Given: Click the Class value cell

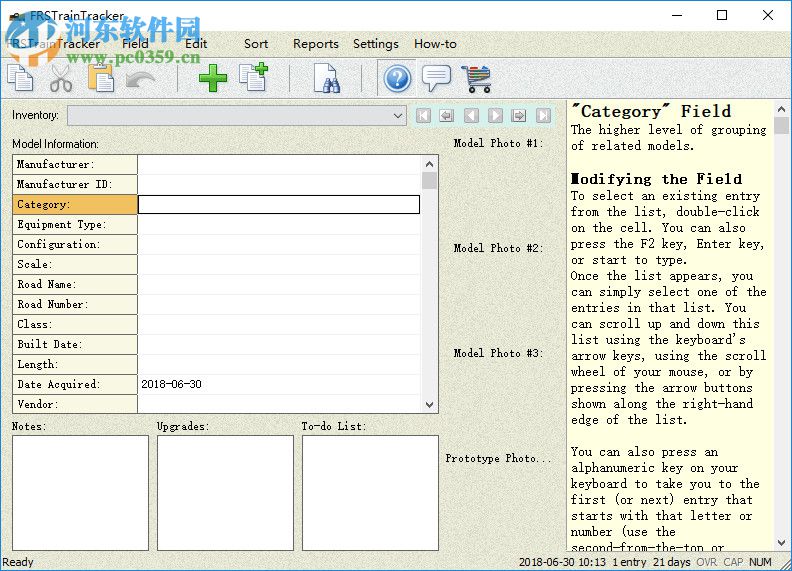Looking at the screenshot, I should pyautogui.click(x=279, y=324).
